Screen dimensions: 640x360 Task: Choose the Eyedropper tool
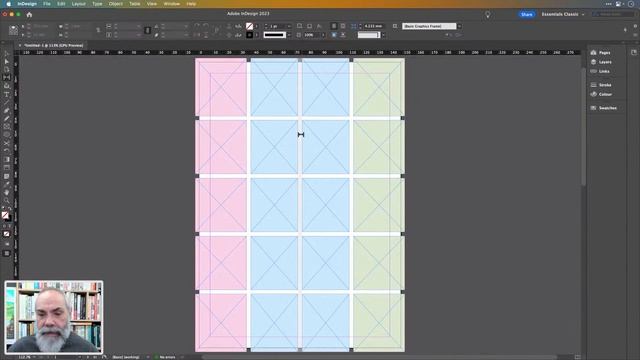coord(7,184)
